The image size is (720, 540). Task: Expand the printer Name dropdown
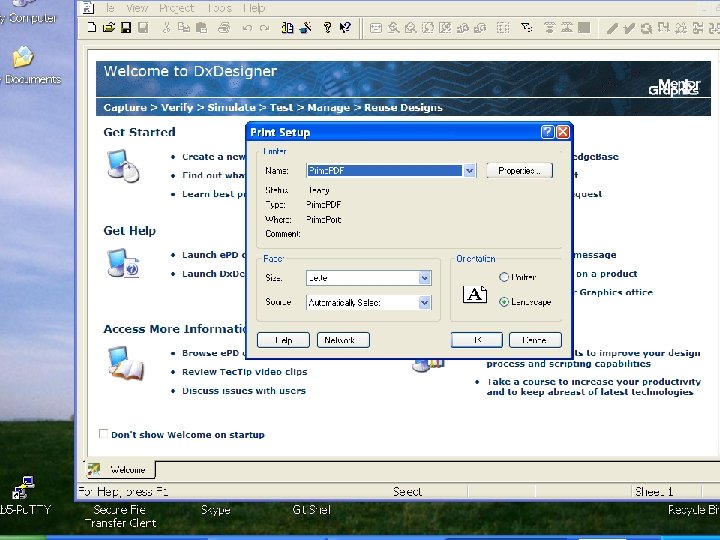click(x=469, y=171)
